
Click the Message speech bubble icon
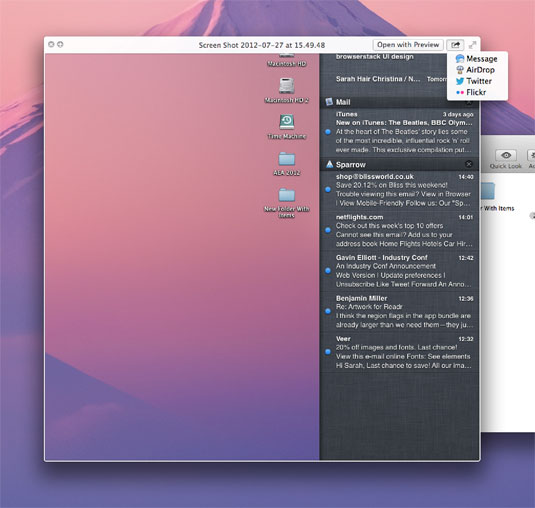tap(460, 59)
